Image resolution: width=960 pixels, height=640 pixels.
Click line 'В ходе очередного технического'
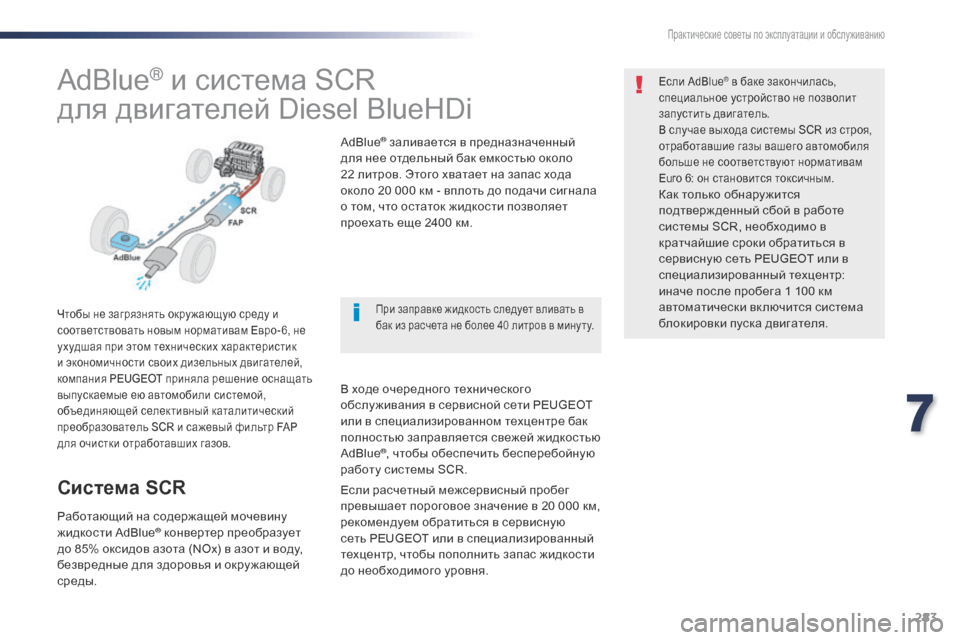(x=436, y=389)
